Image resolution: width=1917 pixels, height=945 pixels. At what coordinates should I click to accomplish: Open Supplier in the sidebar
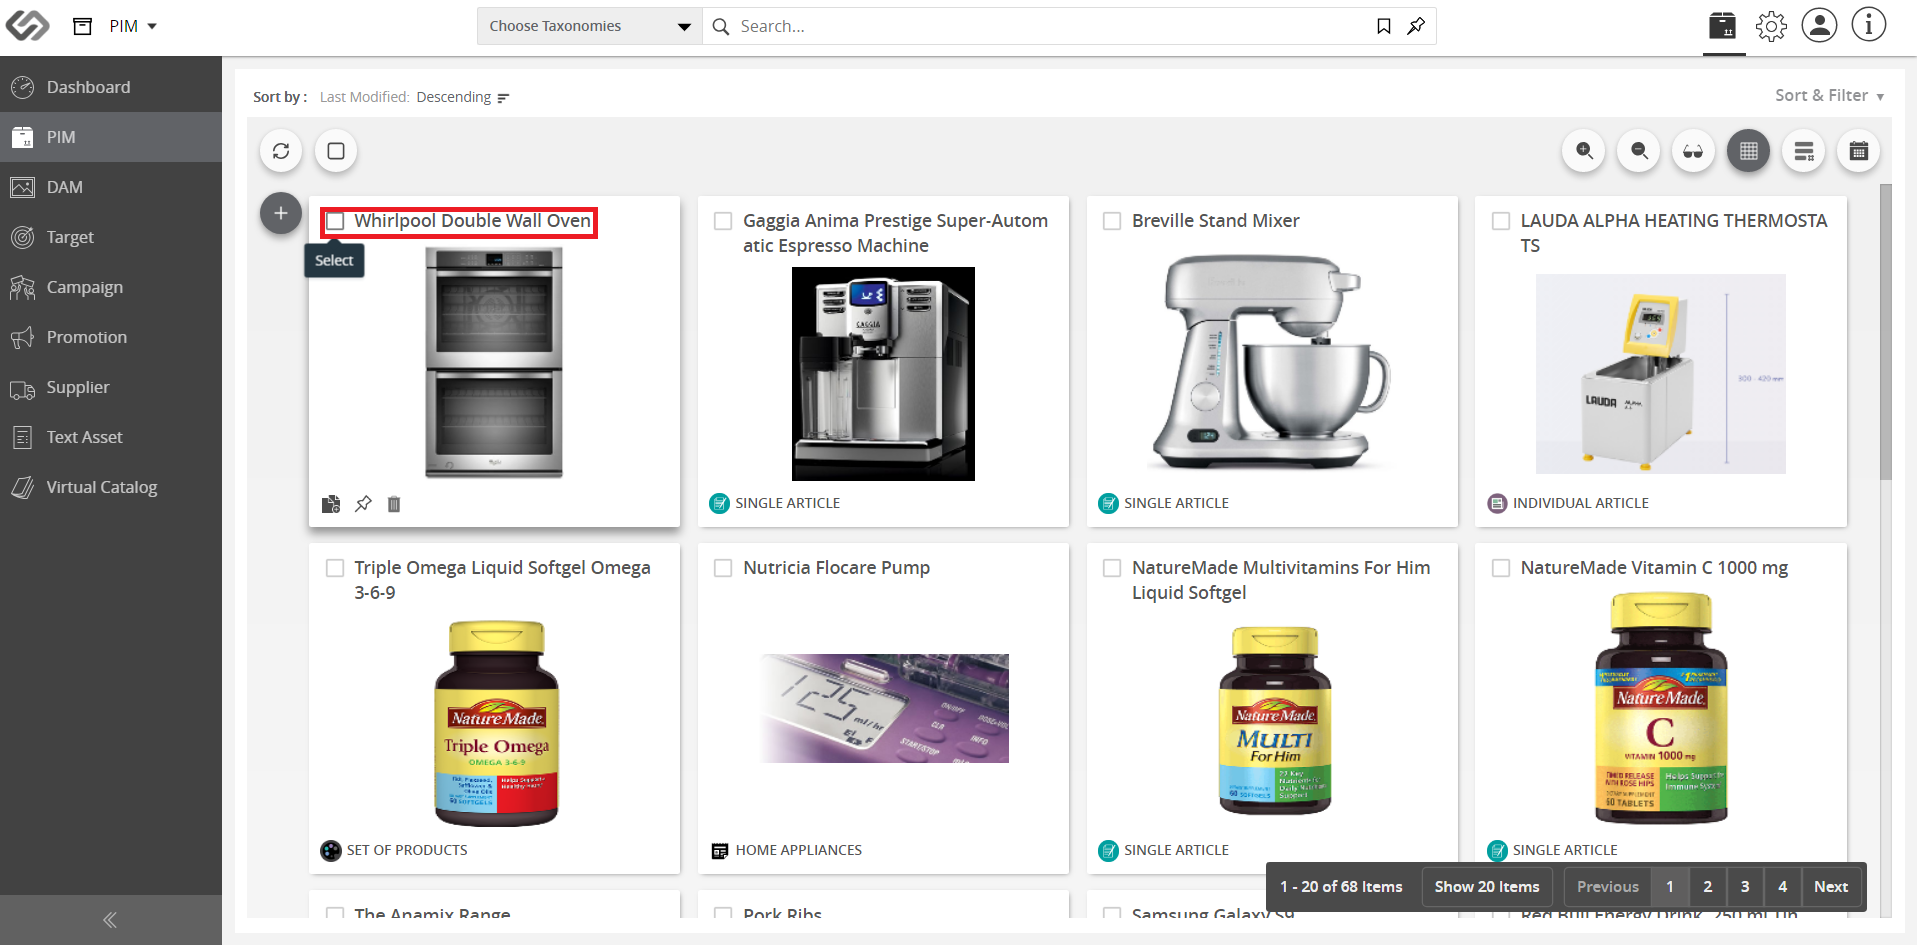point(111,387)
